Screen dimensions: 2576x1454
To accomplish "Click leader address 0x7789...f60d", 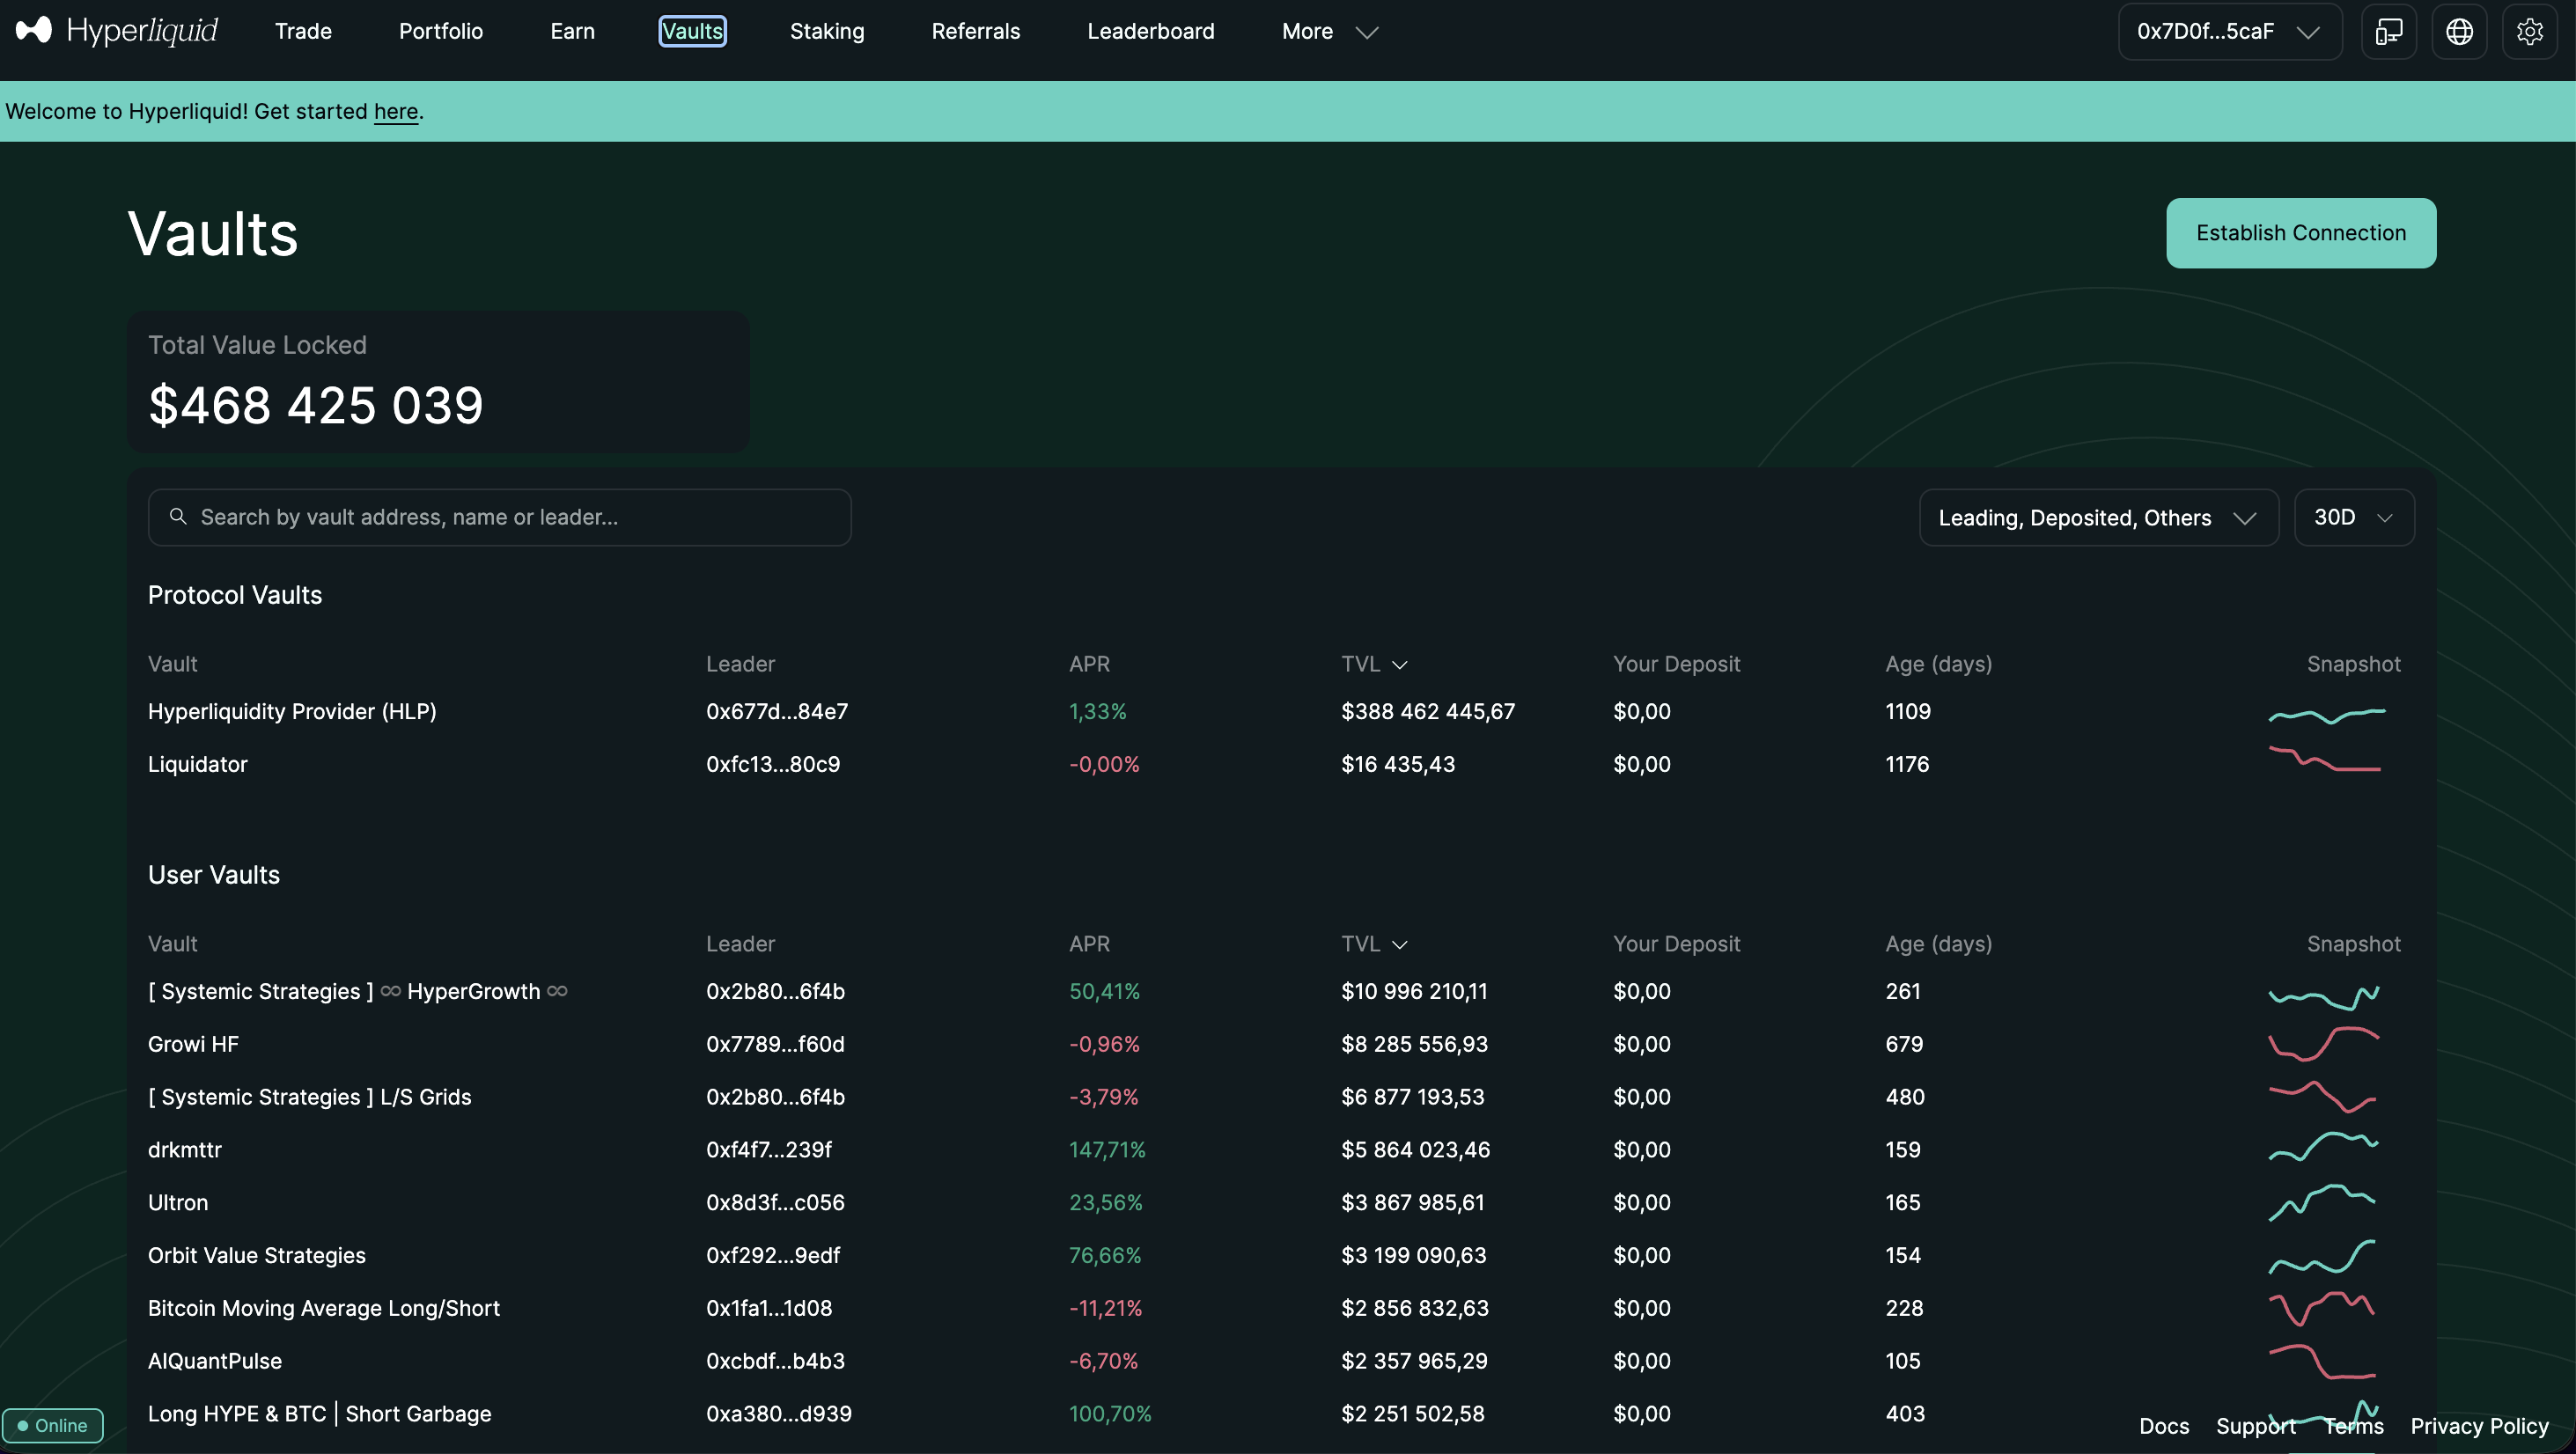I will coord(775,1044).
